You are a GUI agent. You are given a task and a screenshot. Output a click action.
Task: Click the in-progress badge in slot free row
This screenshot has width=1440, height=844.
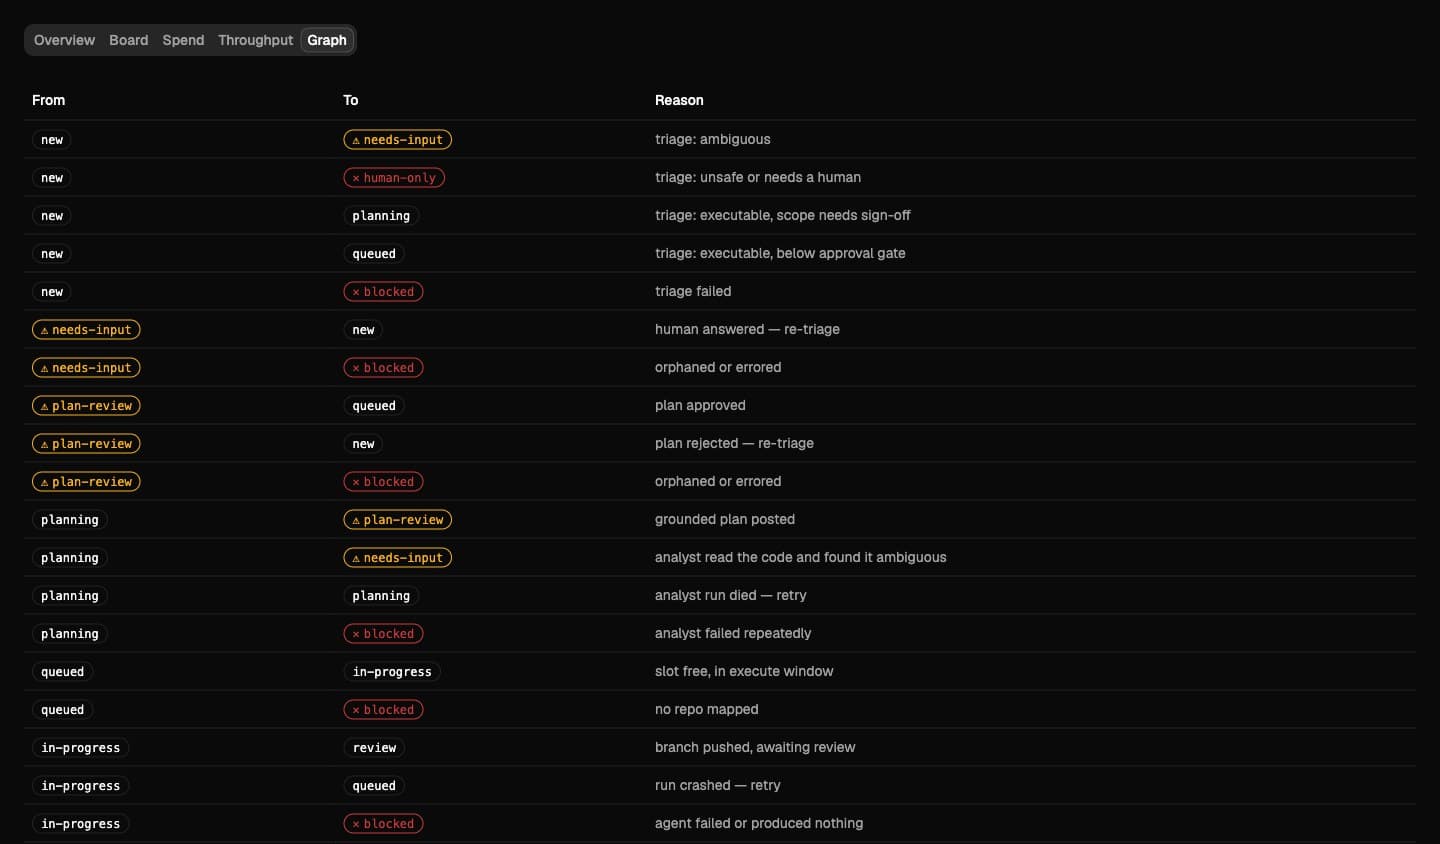coord(392,672)
